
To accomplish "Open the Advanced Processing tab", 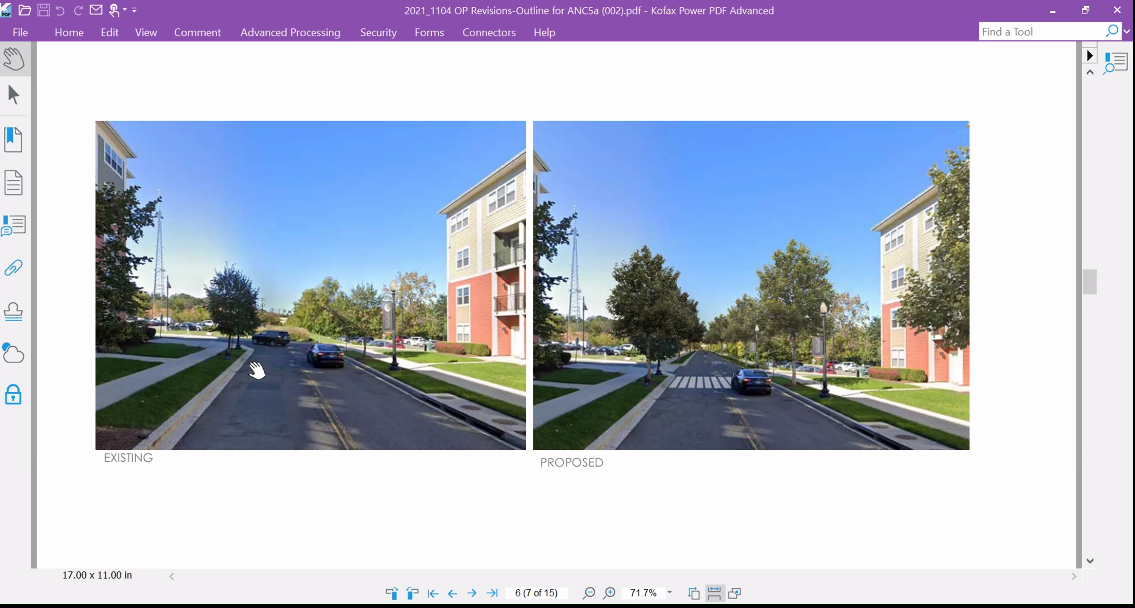I will (x=290, y=32).
